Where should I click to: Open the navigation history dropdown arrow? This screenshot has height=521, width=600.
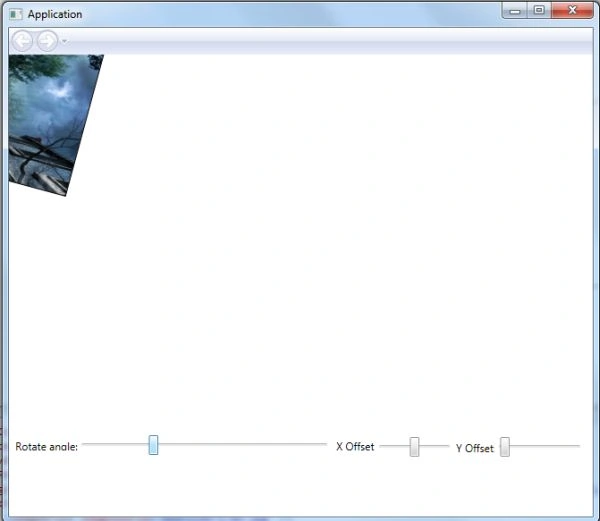(65, 41)
